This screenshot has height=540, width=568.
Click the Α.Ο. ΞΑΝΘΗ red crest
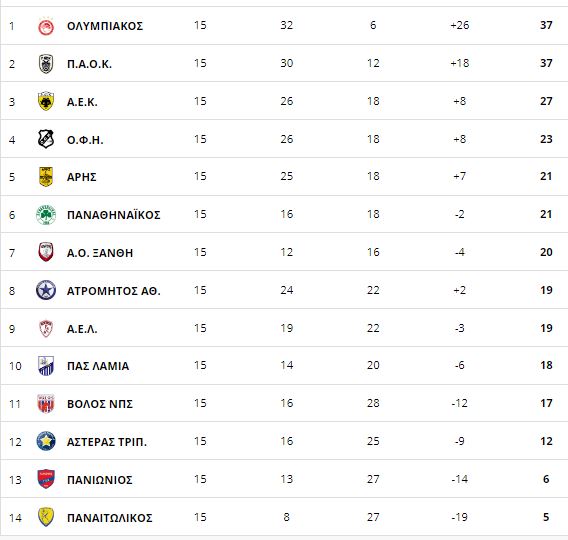tap(46, 252)
